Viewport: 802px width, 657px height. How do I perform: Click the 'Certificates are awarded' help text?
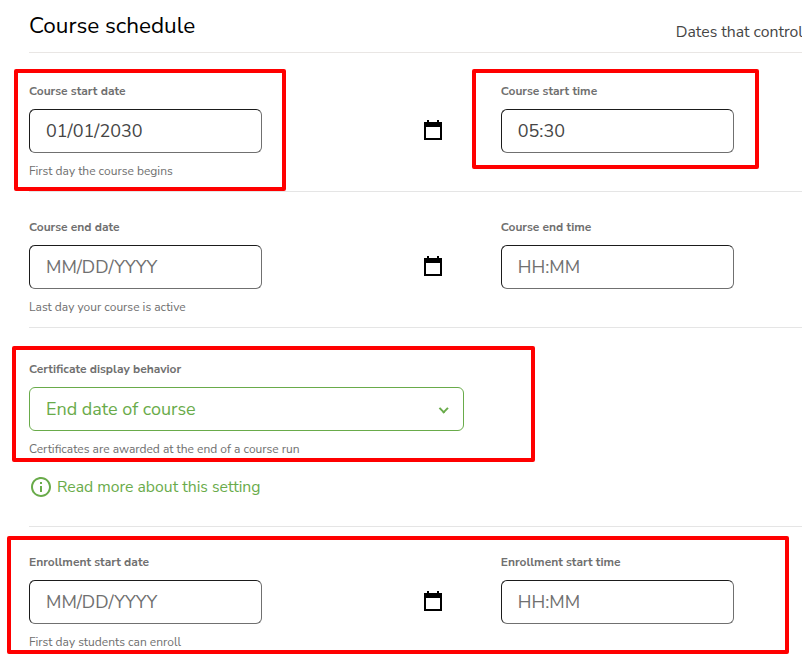click(x=164, y=449)
